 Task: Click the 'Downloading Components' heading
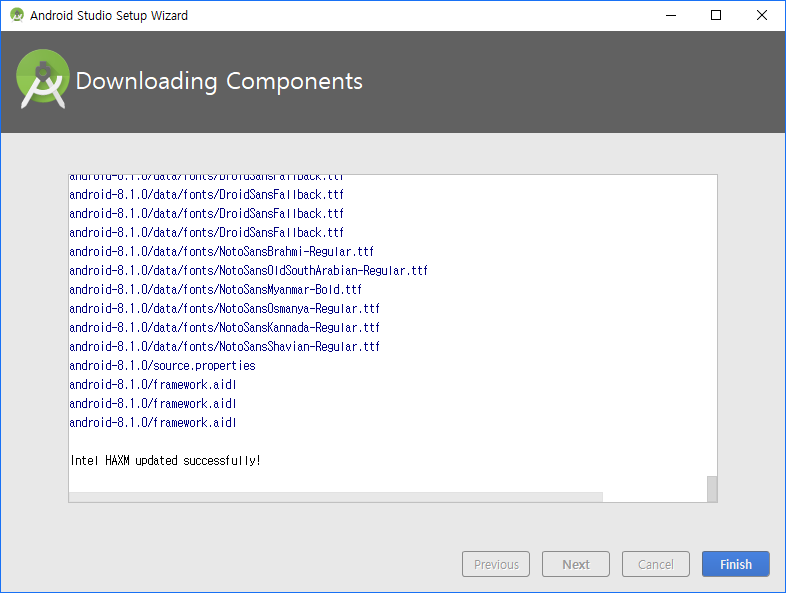tap(219, 81)
